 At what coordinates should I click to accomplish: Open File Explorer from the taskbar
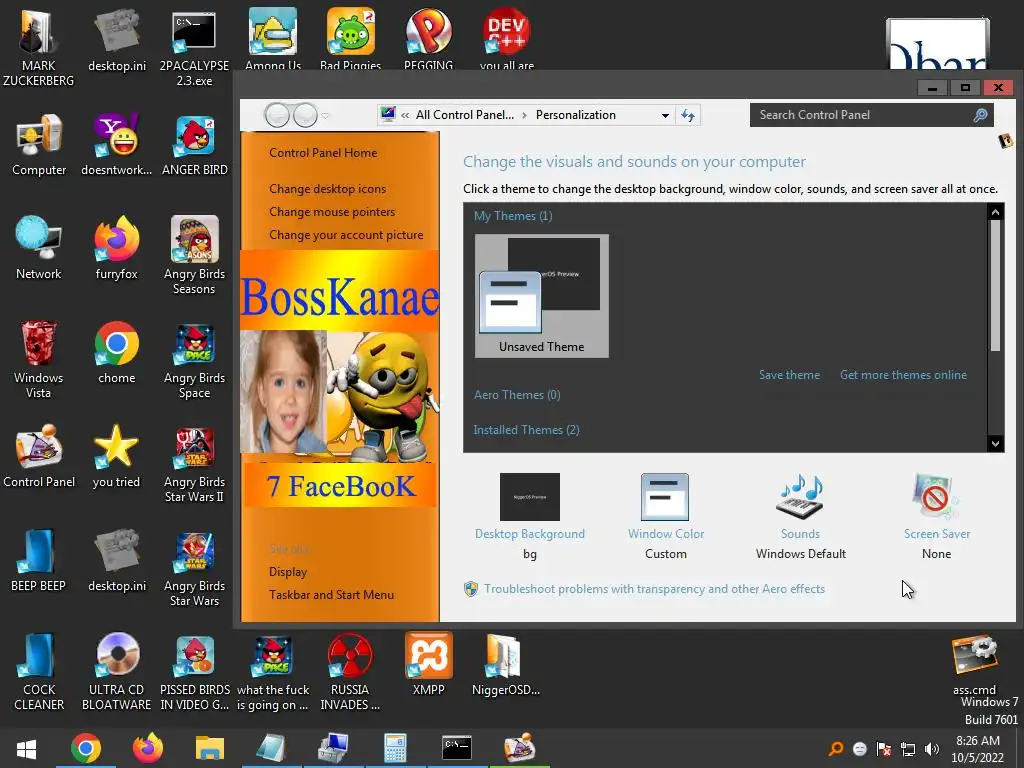click(x=210, y=748)
